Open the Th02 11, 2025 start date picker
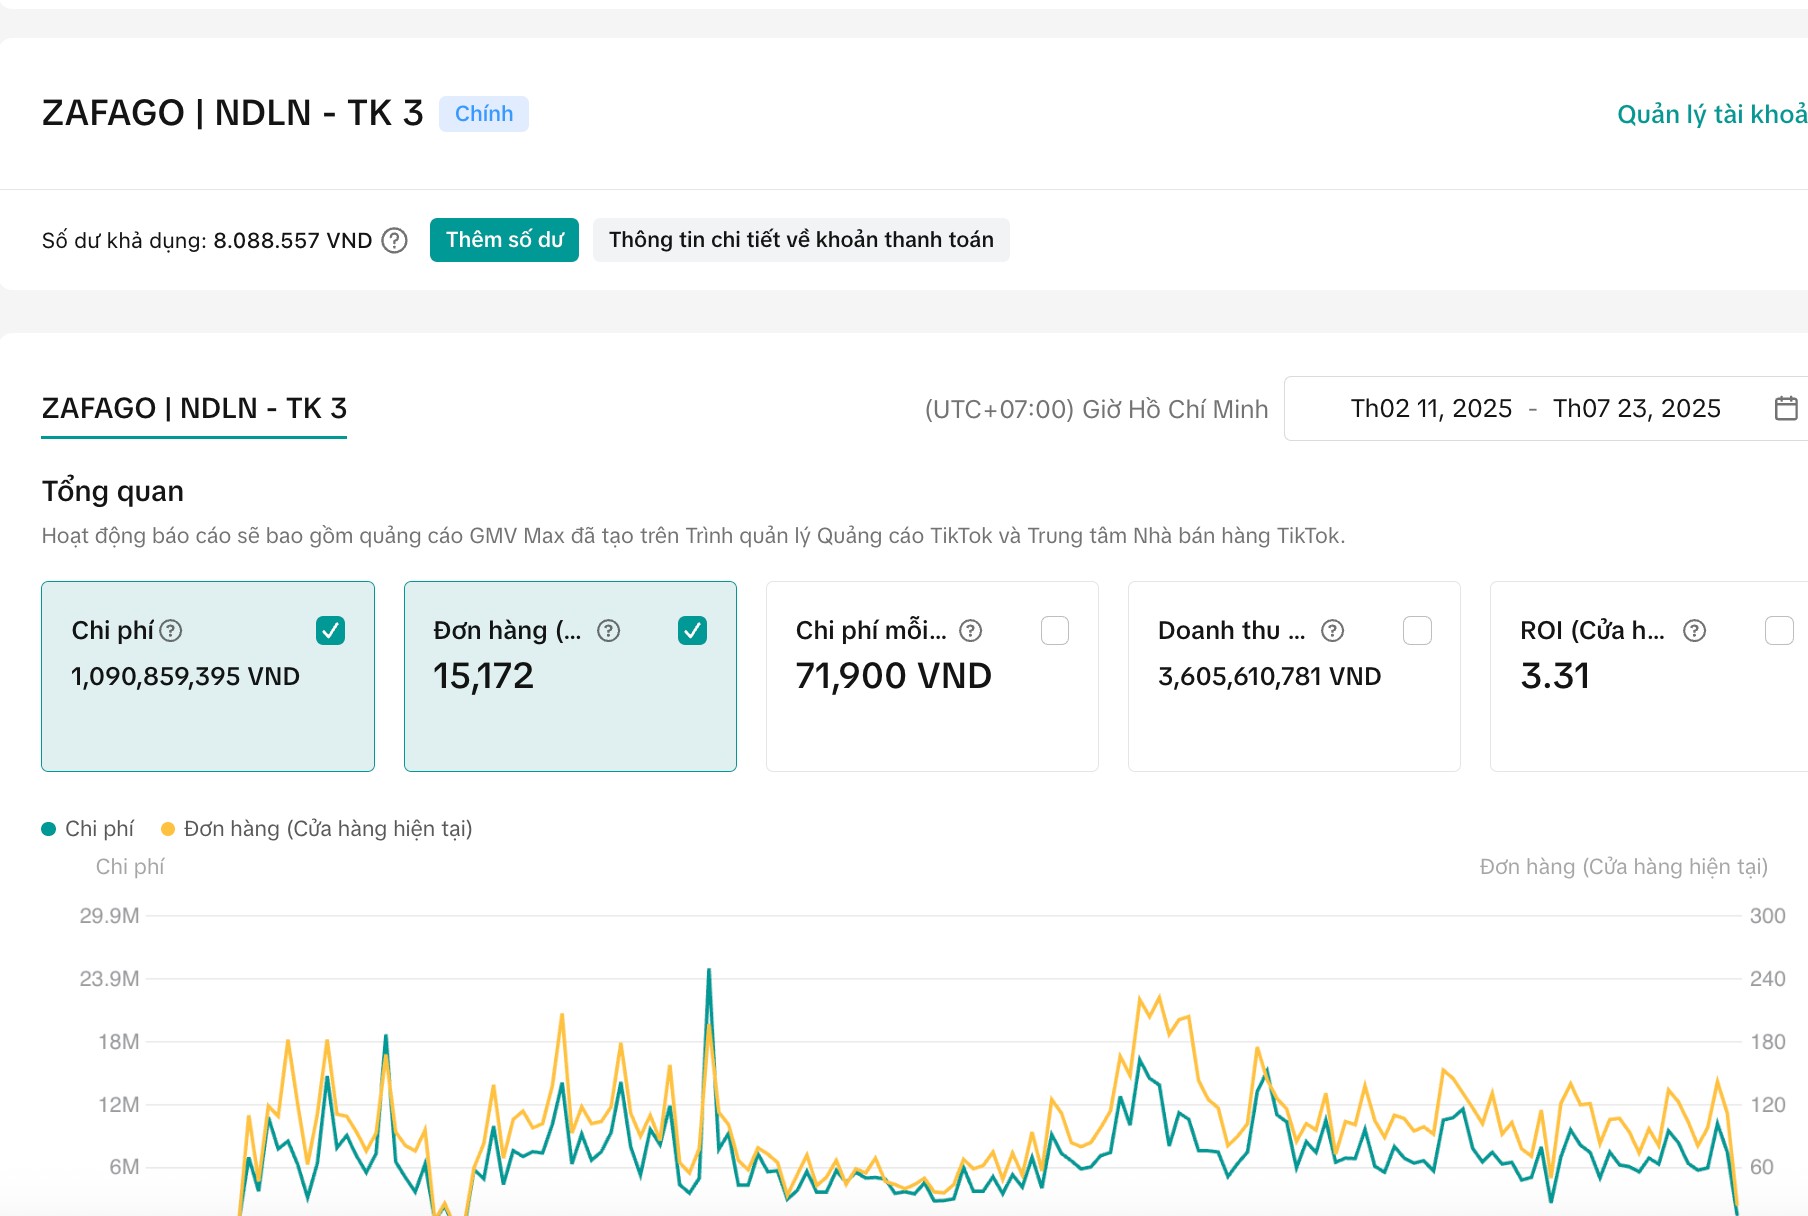The height and width of the screenshot is (1216, 1808). pyautogui.click(x=1431, y=408)
